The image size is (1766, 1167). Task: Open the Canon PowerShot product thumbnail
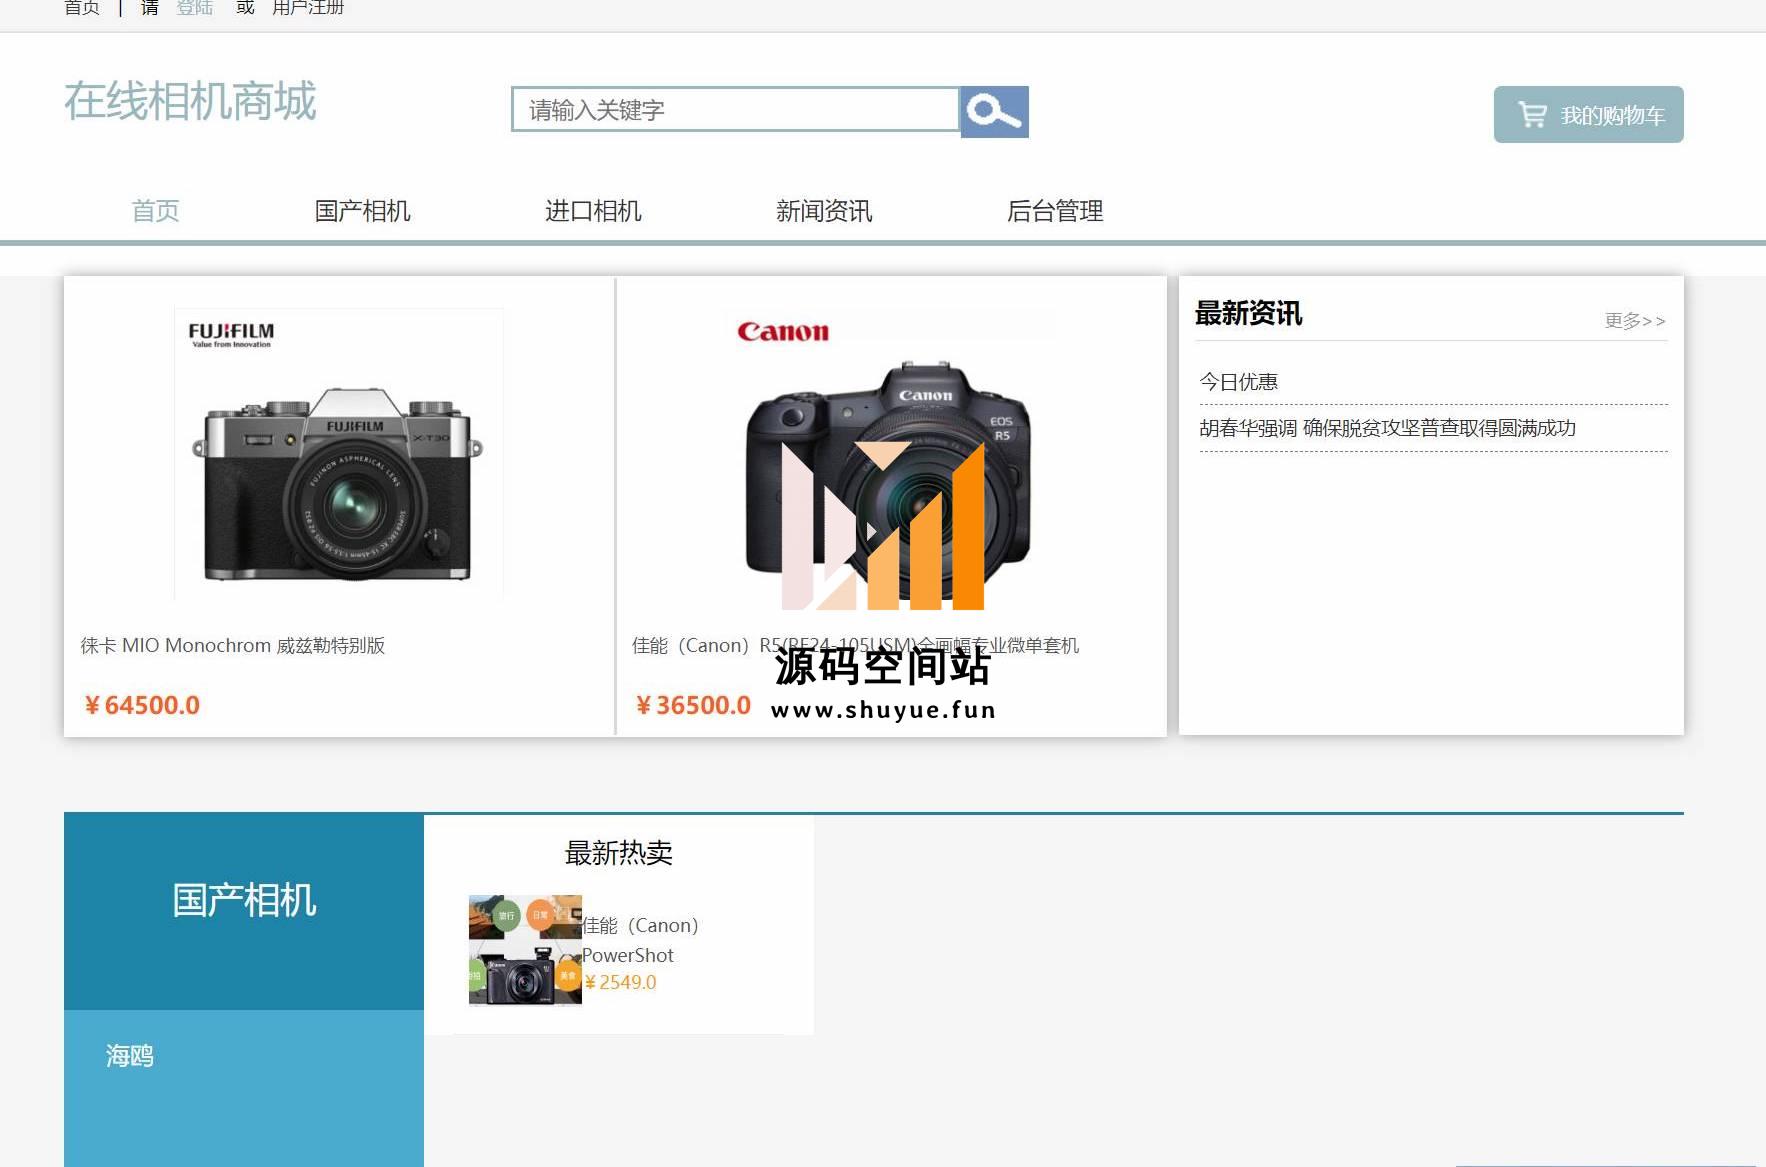click(525, 950)
